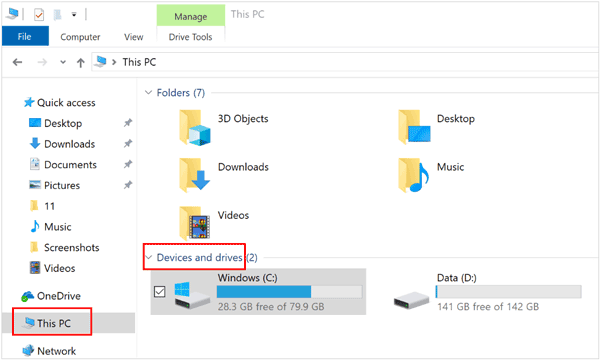Select the Videos folder icon in main pane

[x=194, y=223]
